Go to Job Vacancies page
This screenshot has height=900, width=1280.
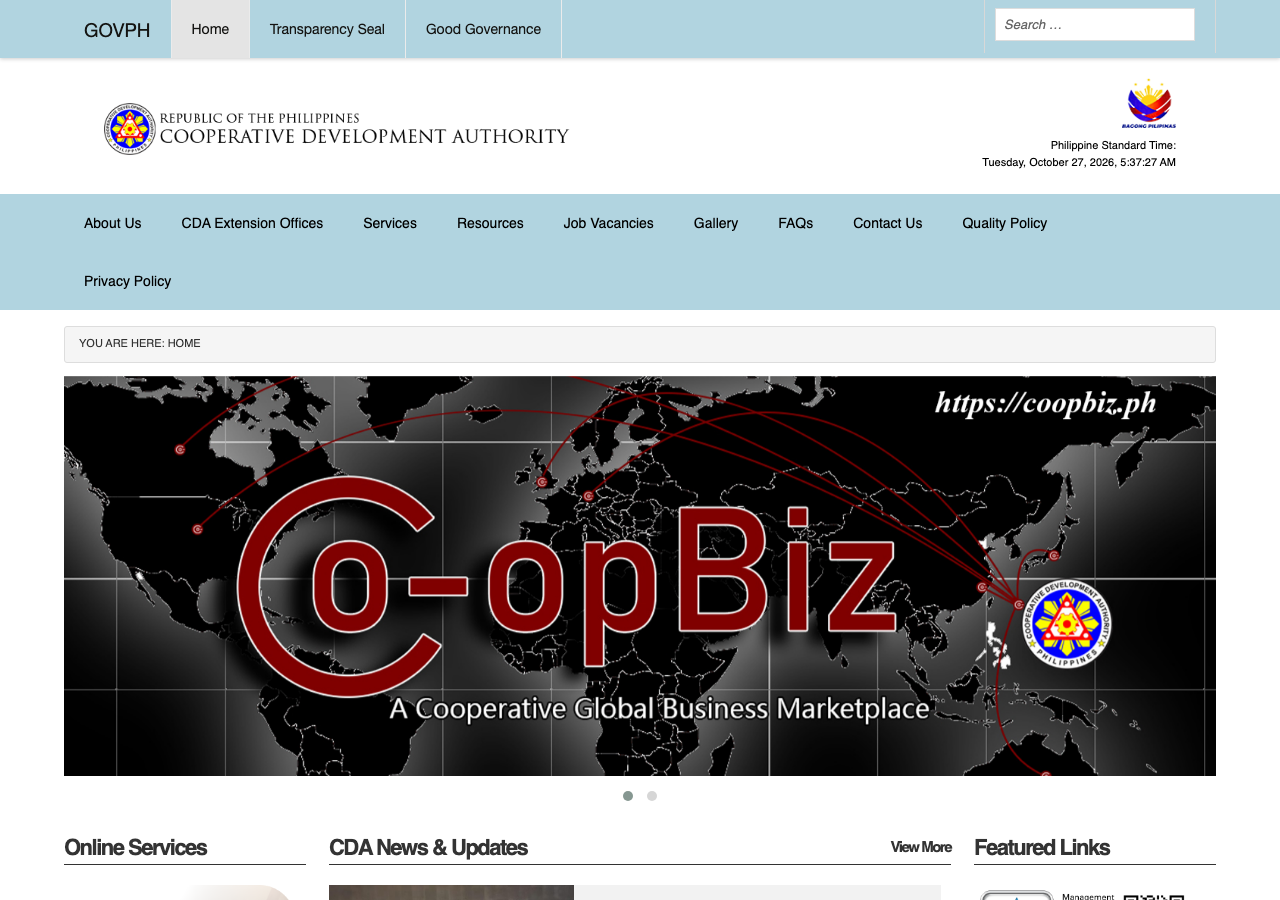click(x=609, y=223)
